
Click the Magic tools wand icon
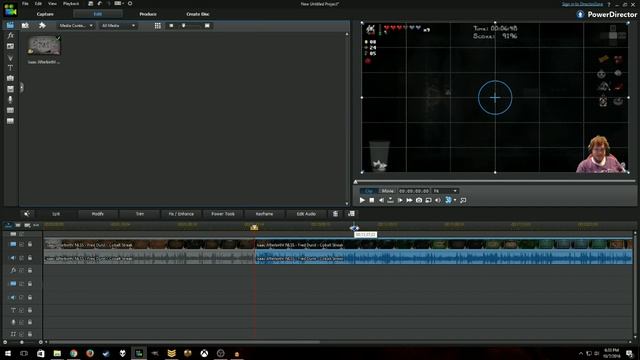pos(27,213)
